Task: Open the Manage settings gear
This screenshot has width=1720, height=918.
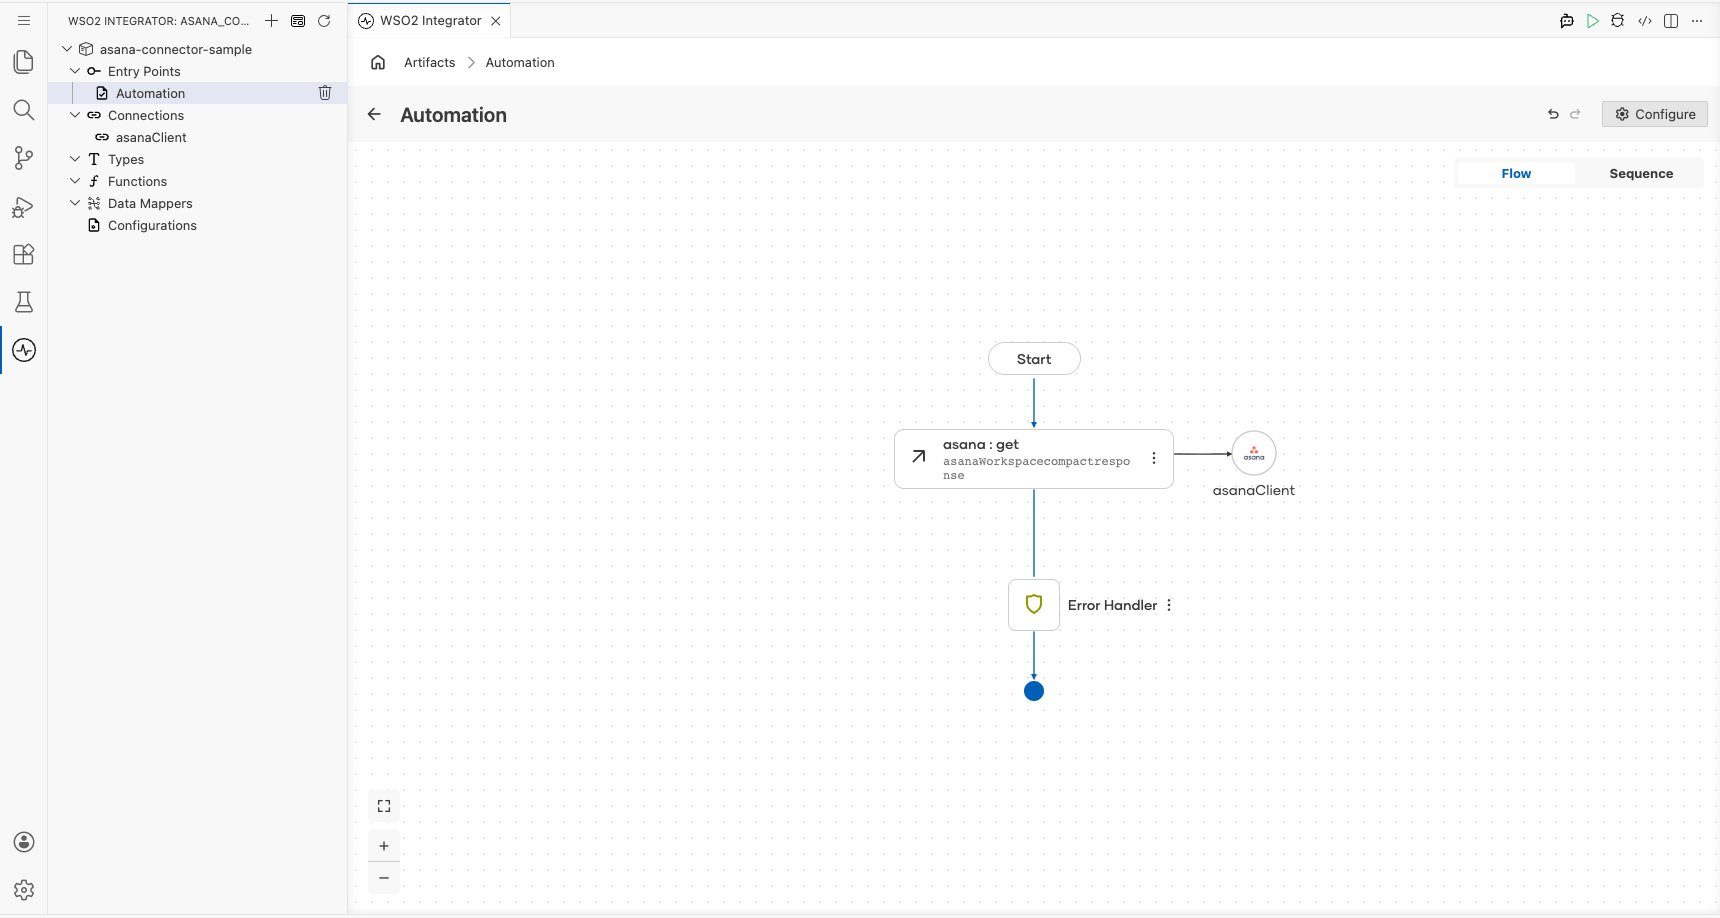Action: pyautogui.click(x=24, y=890)
